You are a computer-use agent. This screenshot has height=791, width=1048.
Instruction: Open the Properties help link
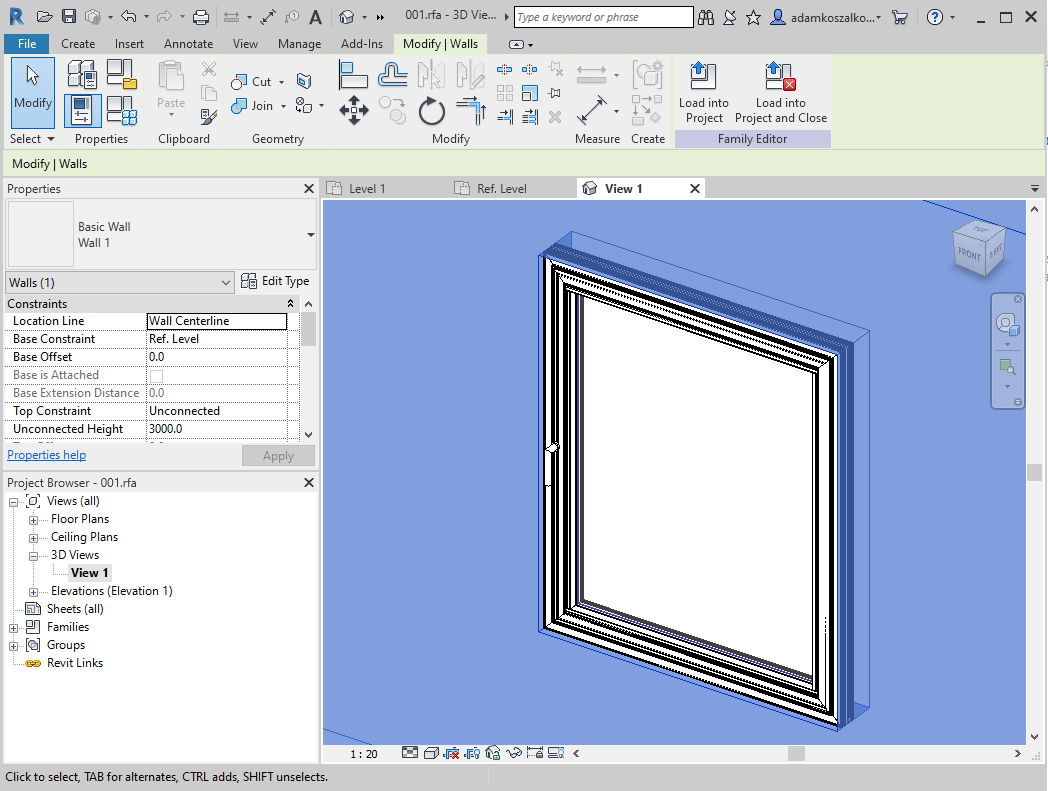coord(47,455)
